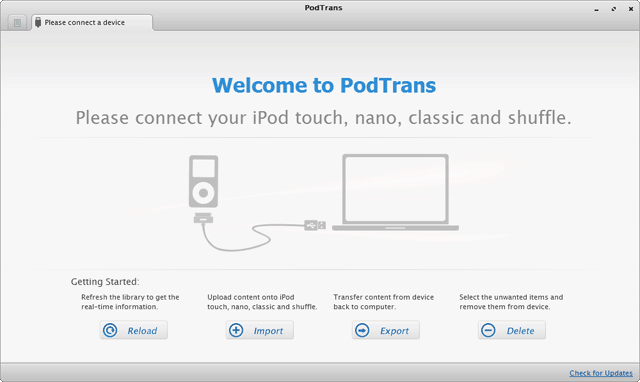Screen dimensions: 640x382
Task: Maximize the PodTrans window
Action: pyautogui.click(x=614, y=9)
